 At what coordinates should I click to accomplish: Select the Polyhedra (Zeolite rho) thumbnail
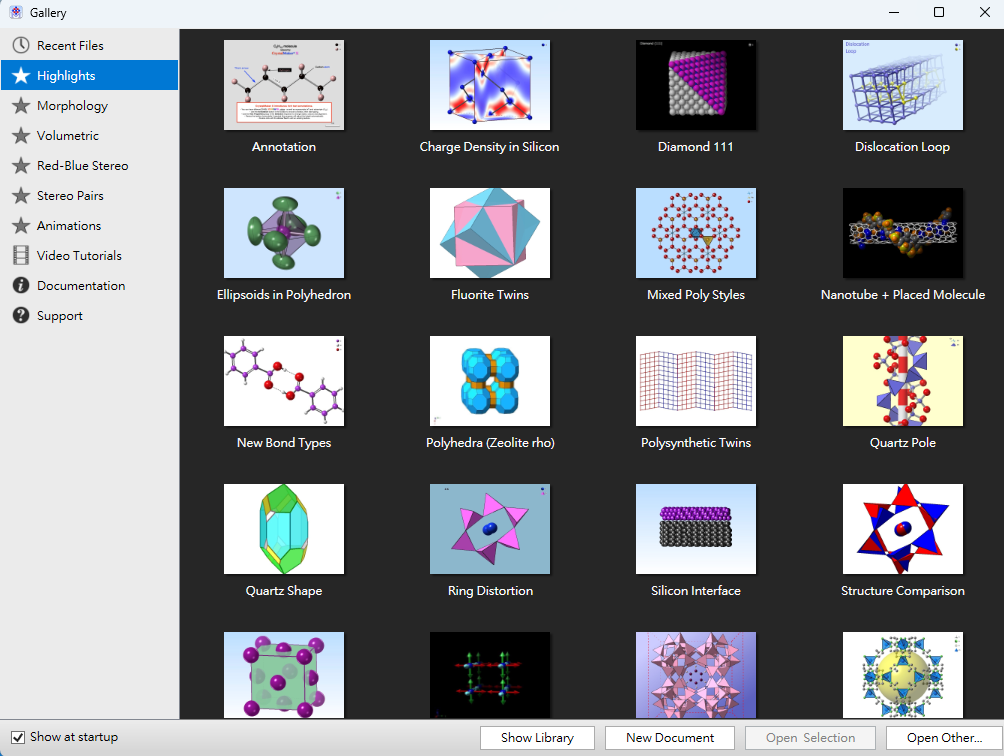(x=490, y=381)
